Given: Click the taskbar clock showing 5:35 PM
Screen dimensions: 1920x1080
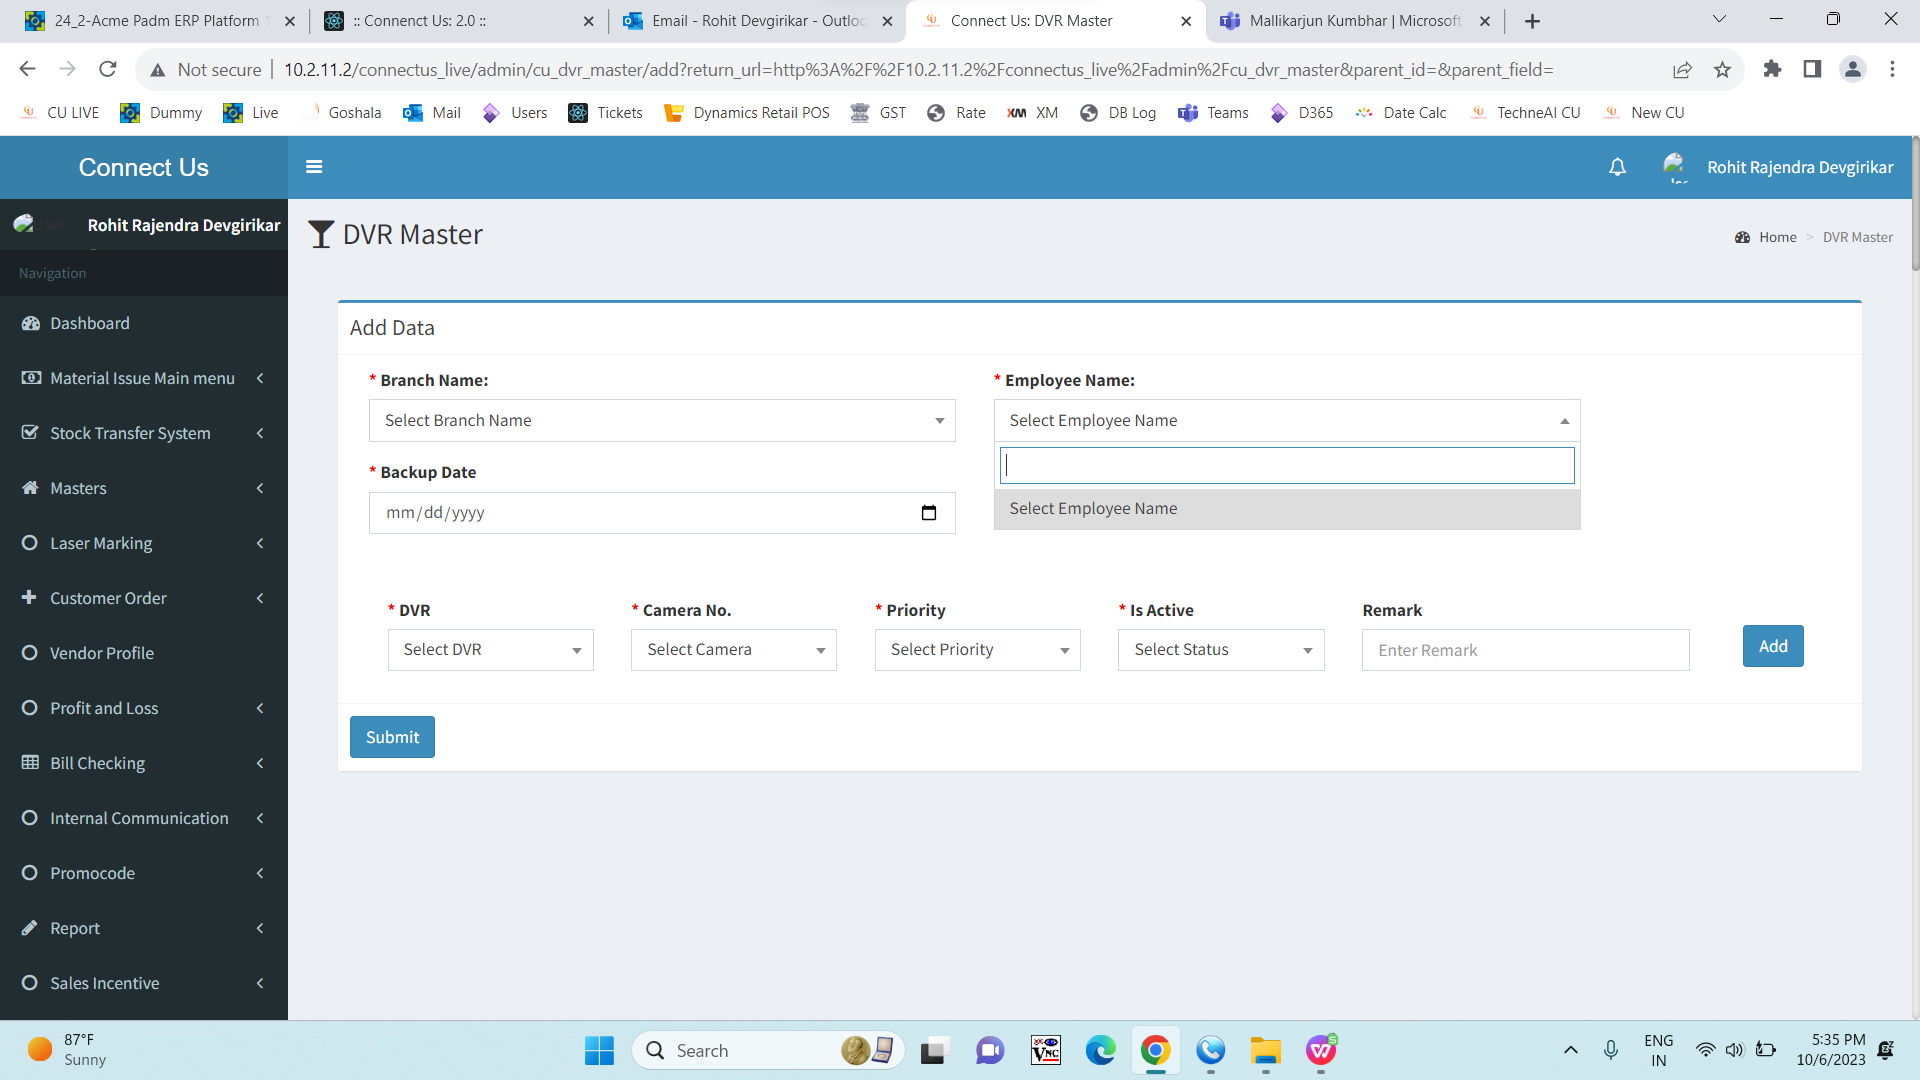Looking at the screenshot, I should click(x=1830, y=1050).
